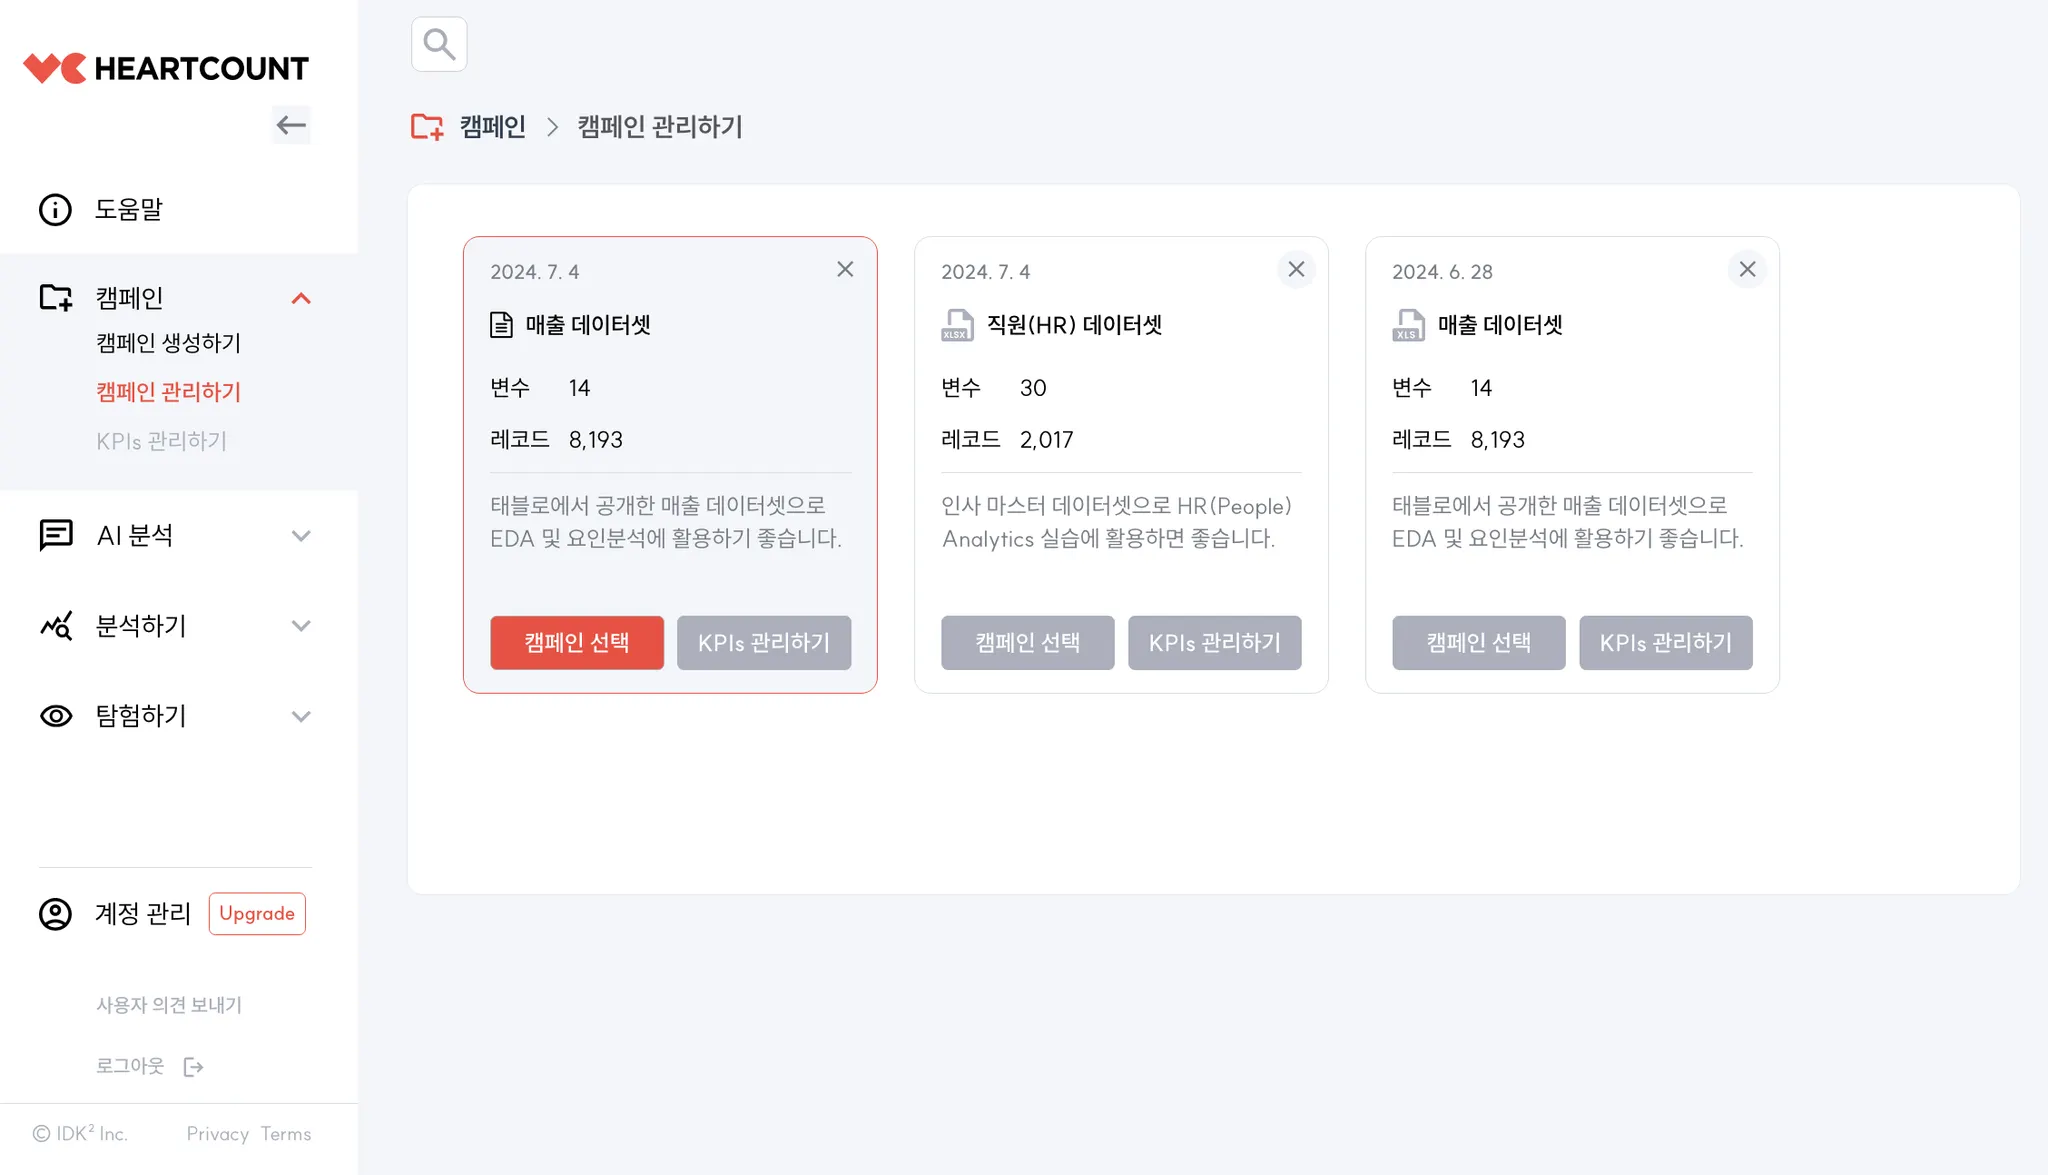Viewport: 2048px width, 1175px height.
Task: Click the 탐험하기 eye icon
Action: [56, 716]
